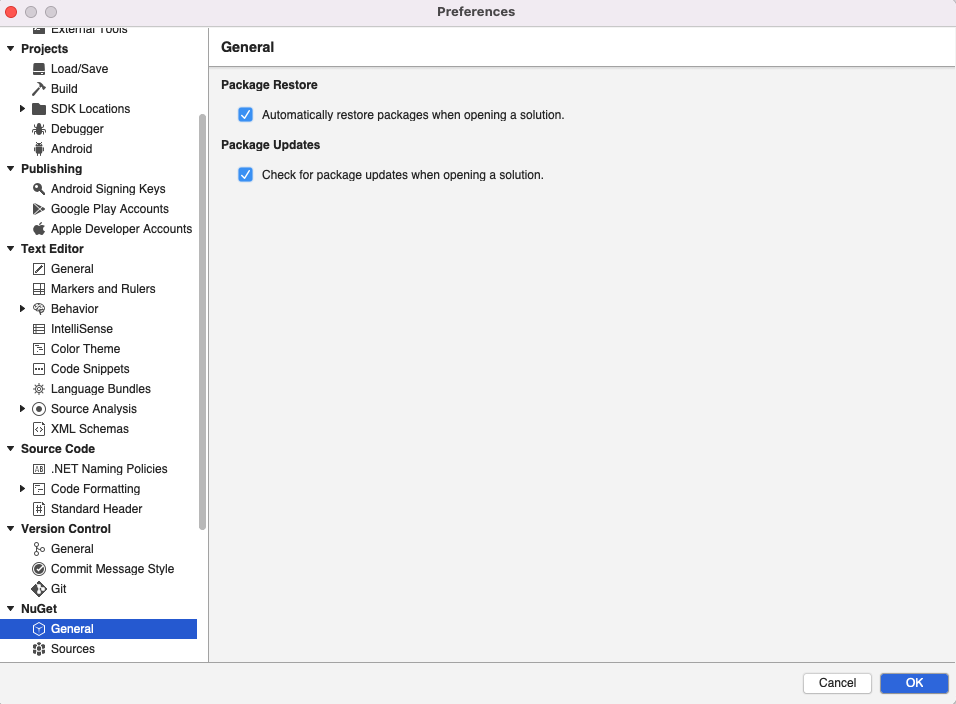
Task: Click the Code Snippets icon
Action: (37, 368)
